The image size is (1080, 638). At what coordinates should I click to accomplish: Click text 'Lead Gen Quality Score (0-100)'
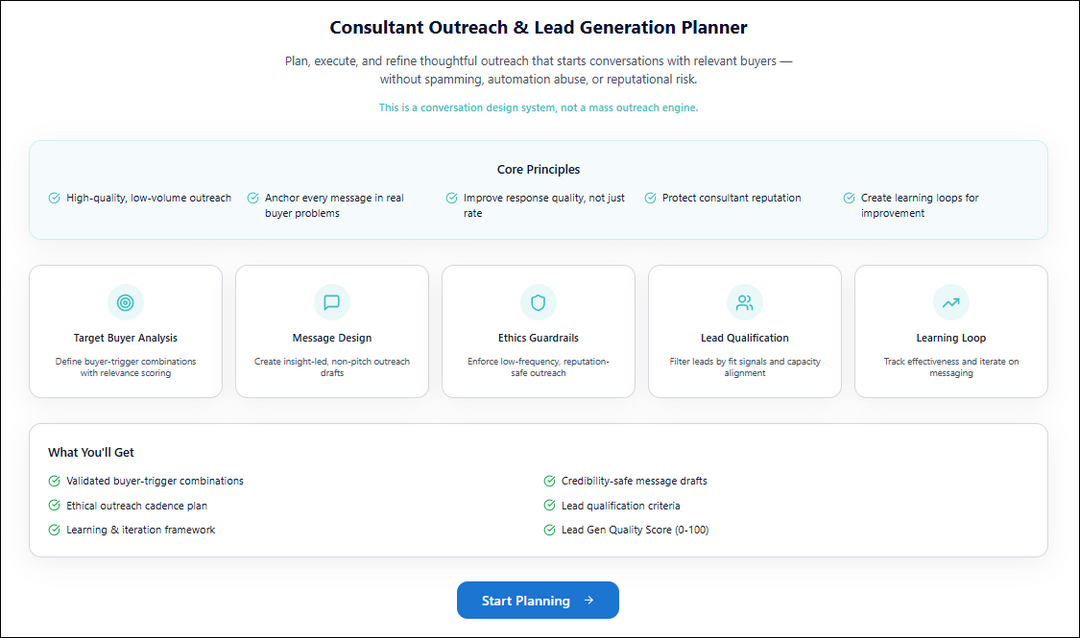pos(635,530)
